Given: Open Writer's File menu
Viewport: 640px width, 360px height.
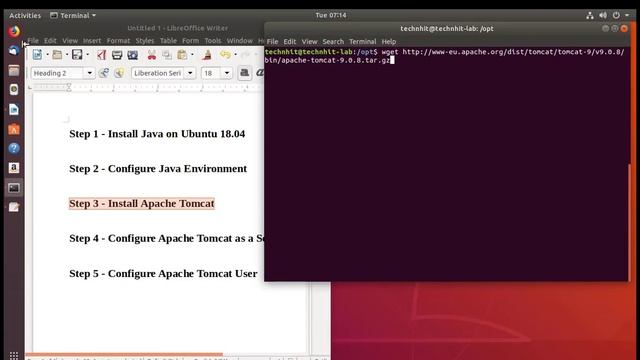Looking at the screenshot, I should [33, 41].
